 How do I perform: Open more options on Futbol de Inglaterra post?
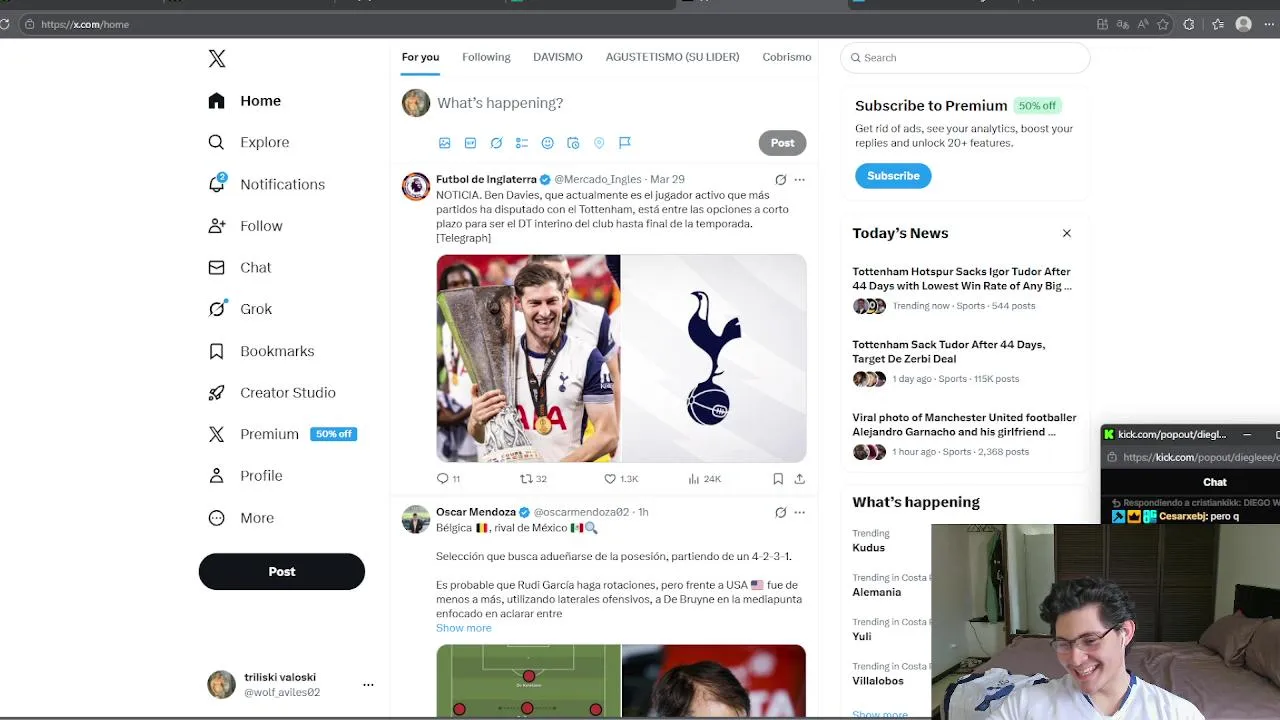tap(799, 180)
